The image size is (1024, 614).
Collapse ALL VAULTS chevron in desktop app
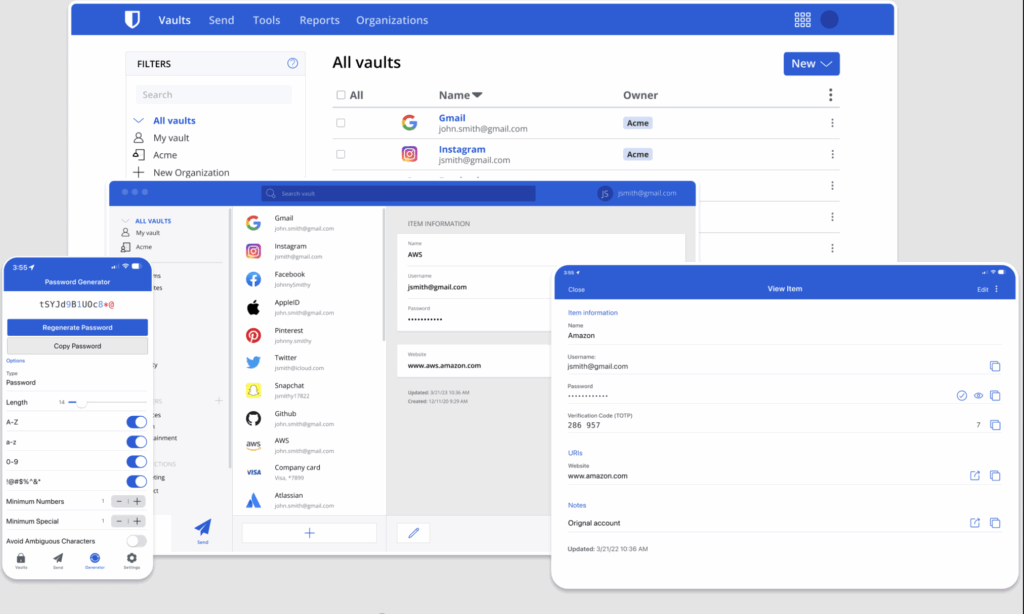click(125, 221)
